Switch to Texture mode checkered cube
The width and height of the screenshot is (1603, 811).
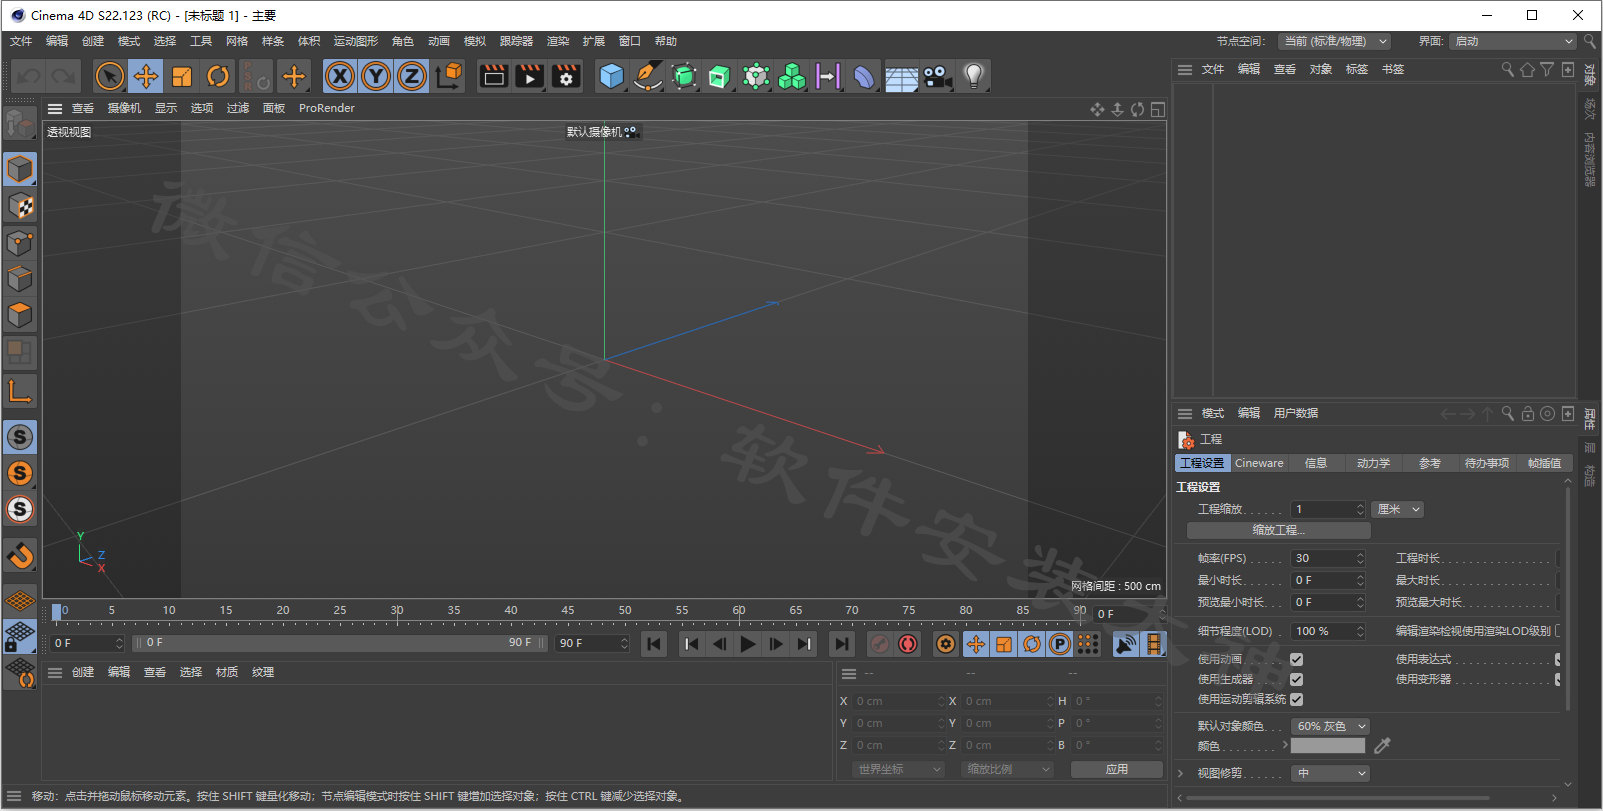(20, 206)
